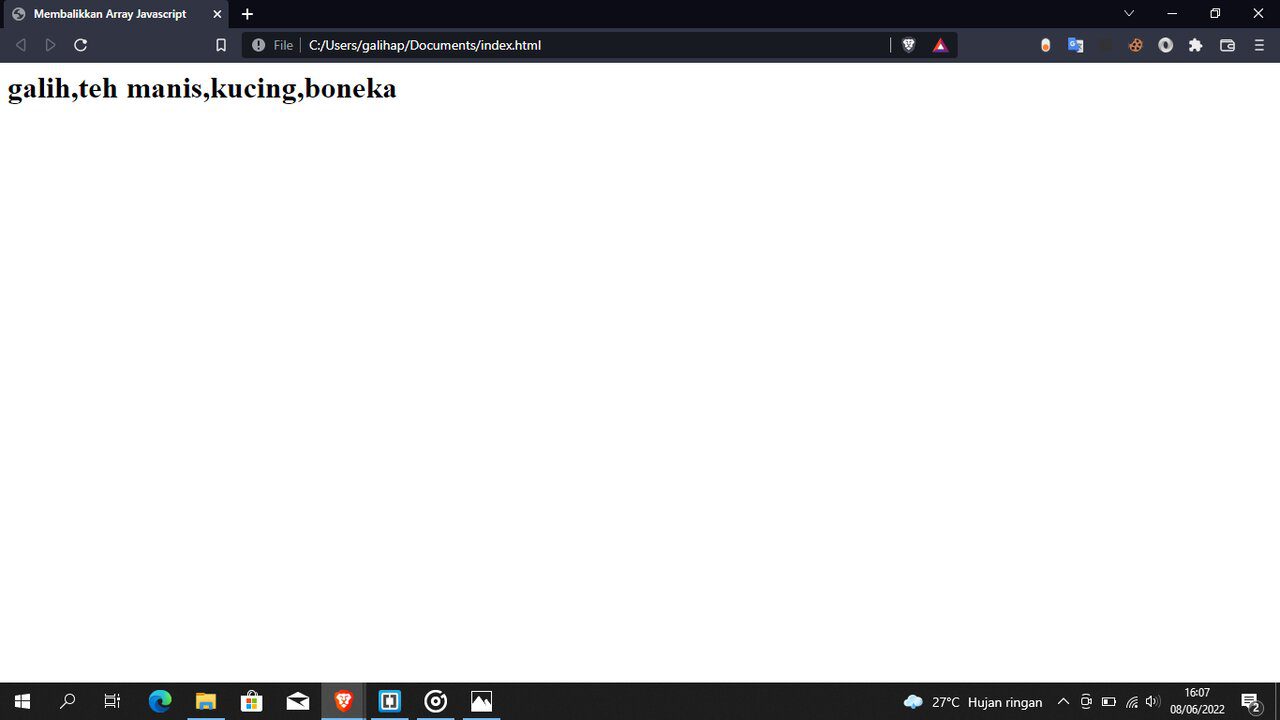The height and width of the screenshot is (720, 1280).
Task: Open the Extensions puzzle menu
Action: pos(1195,45)
